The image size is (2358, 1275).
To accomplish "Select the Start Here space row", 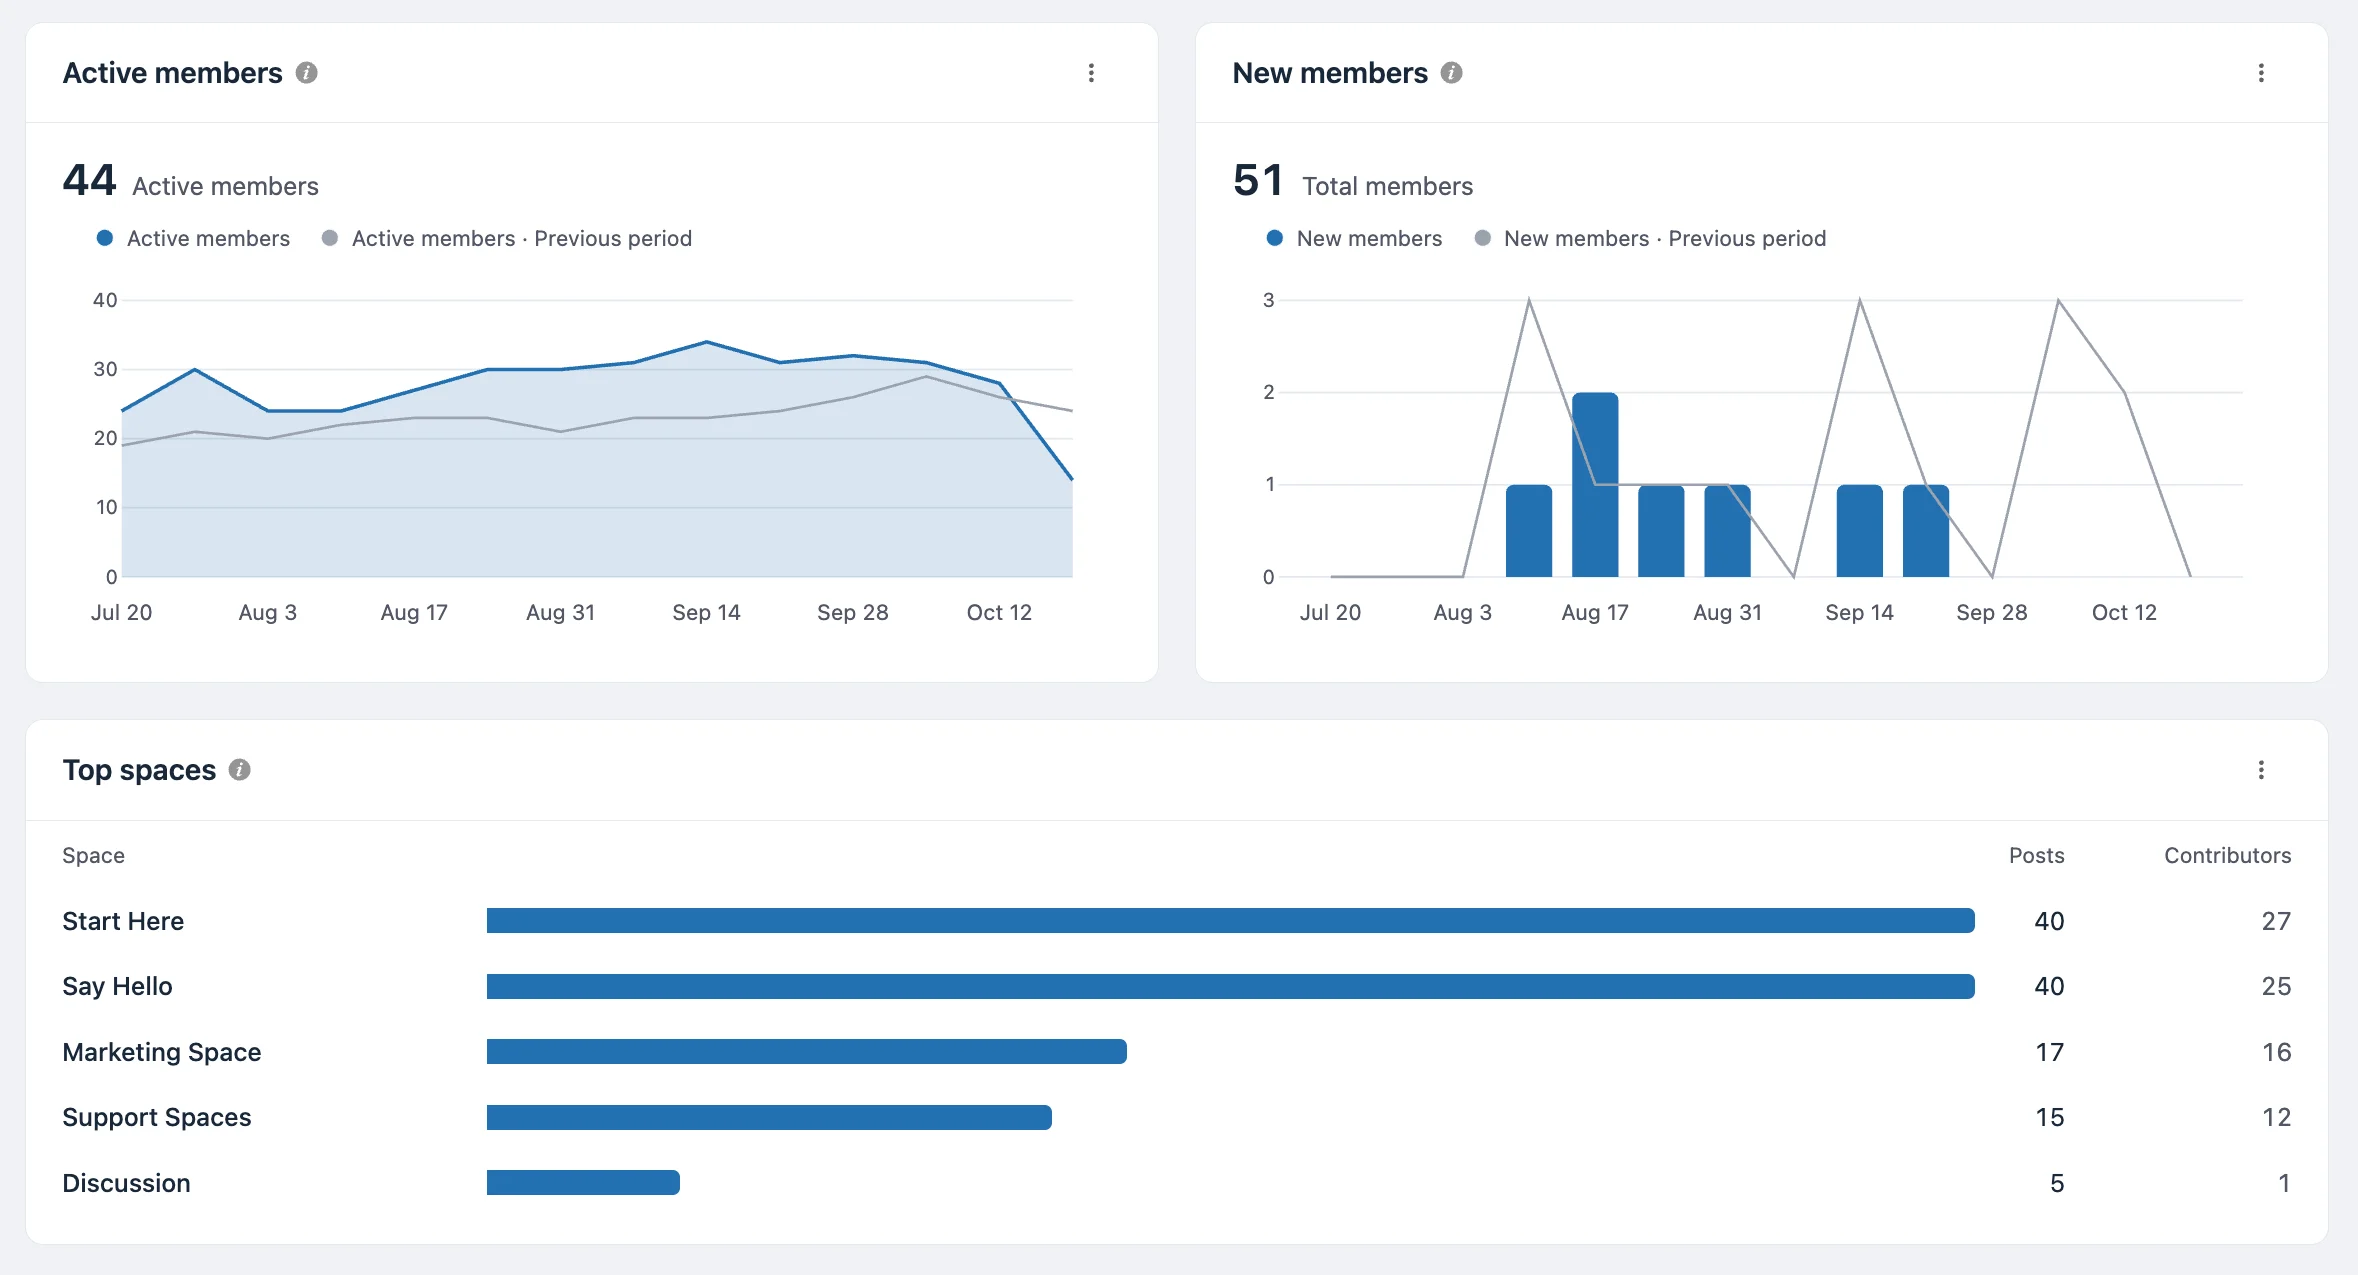I will coord(1176,921).
